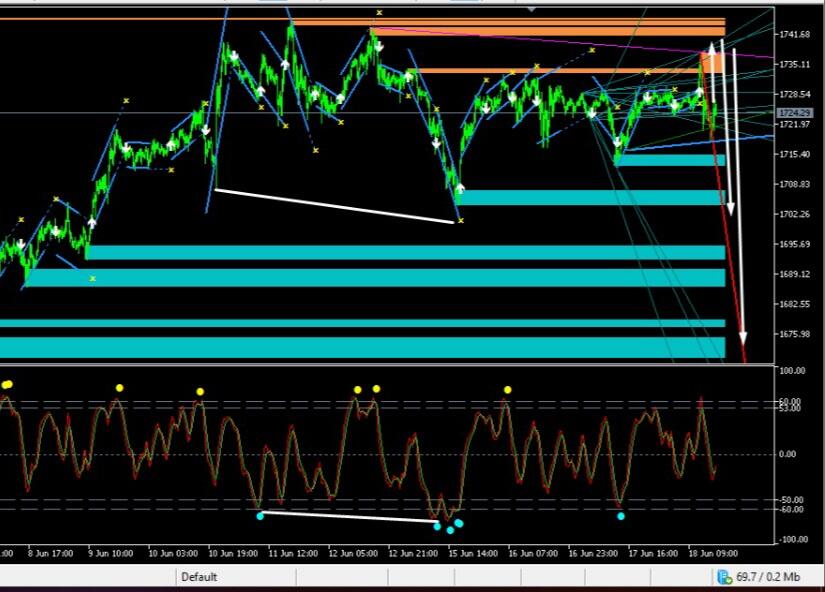Image resolution: width=825 pixels, height=592 pixels.
Task: Click the connection status icon in status bar
Action: point(725,577)
